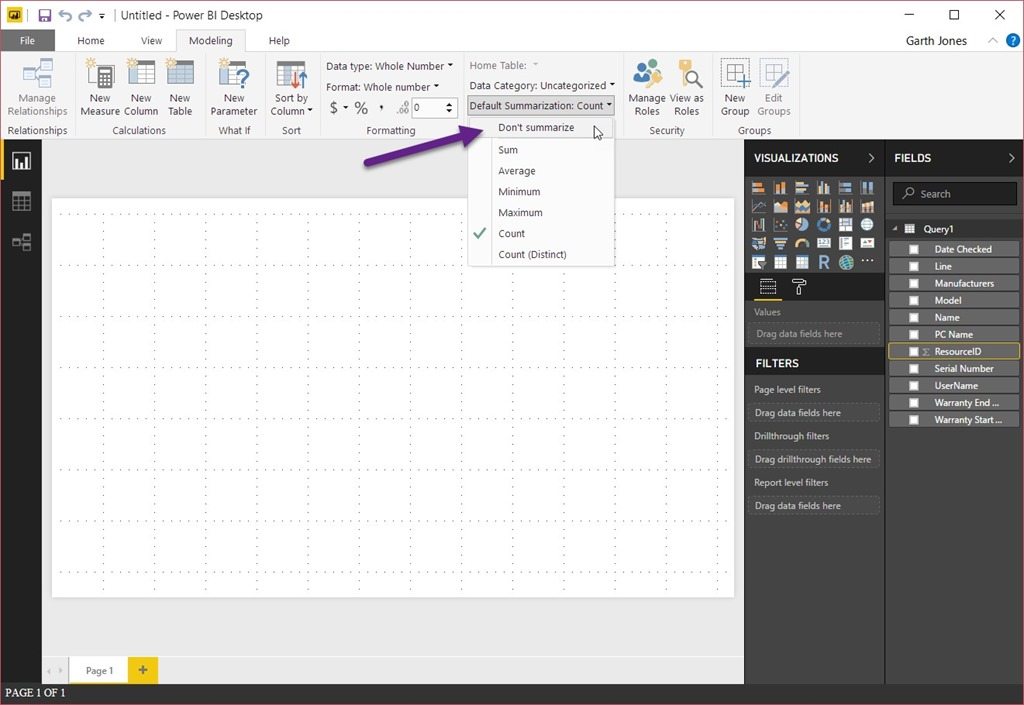Check the Serial Number field
The width and height of the screenshot is (1024, 705).
pyautogui.click(x=914, y=368)
